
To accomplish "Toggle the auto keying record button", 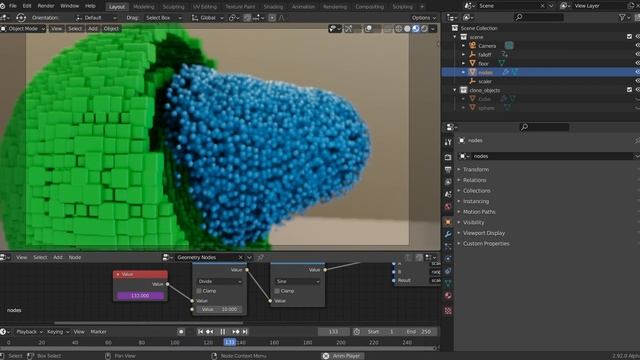I will (181, 332).
